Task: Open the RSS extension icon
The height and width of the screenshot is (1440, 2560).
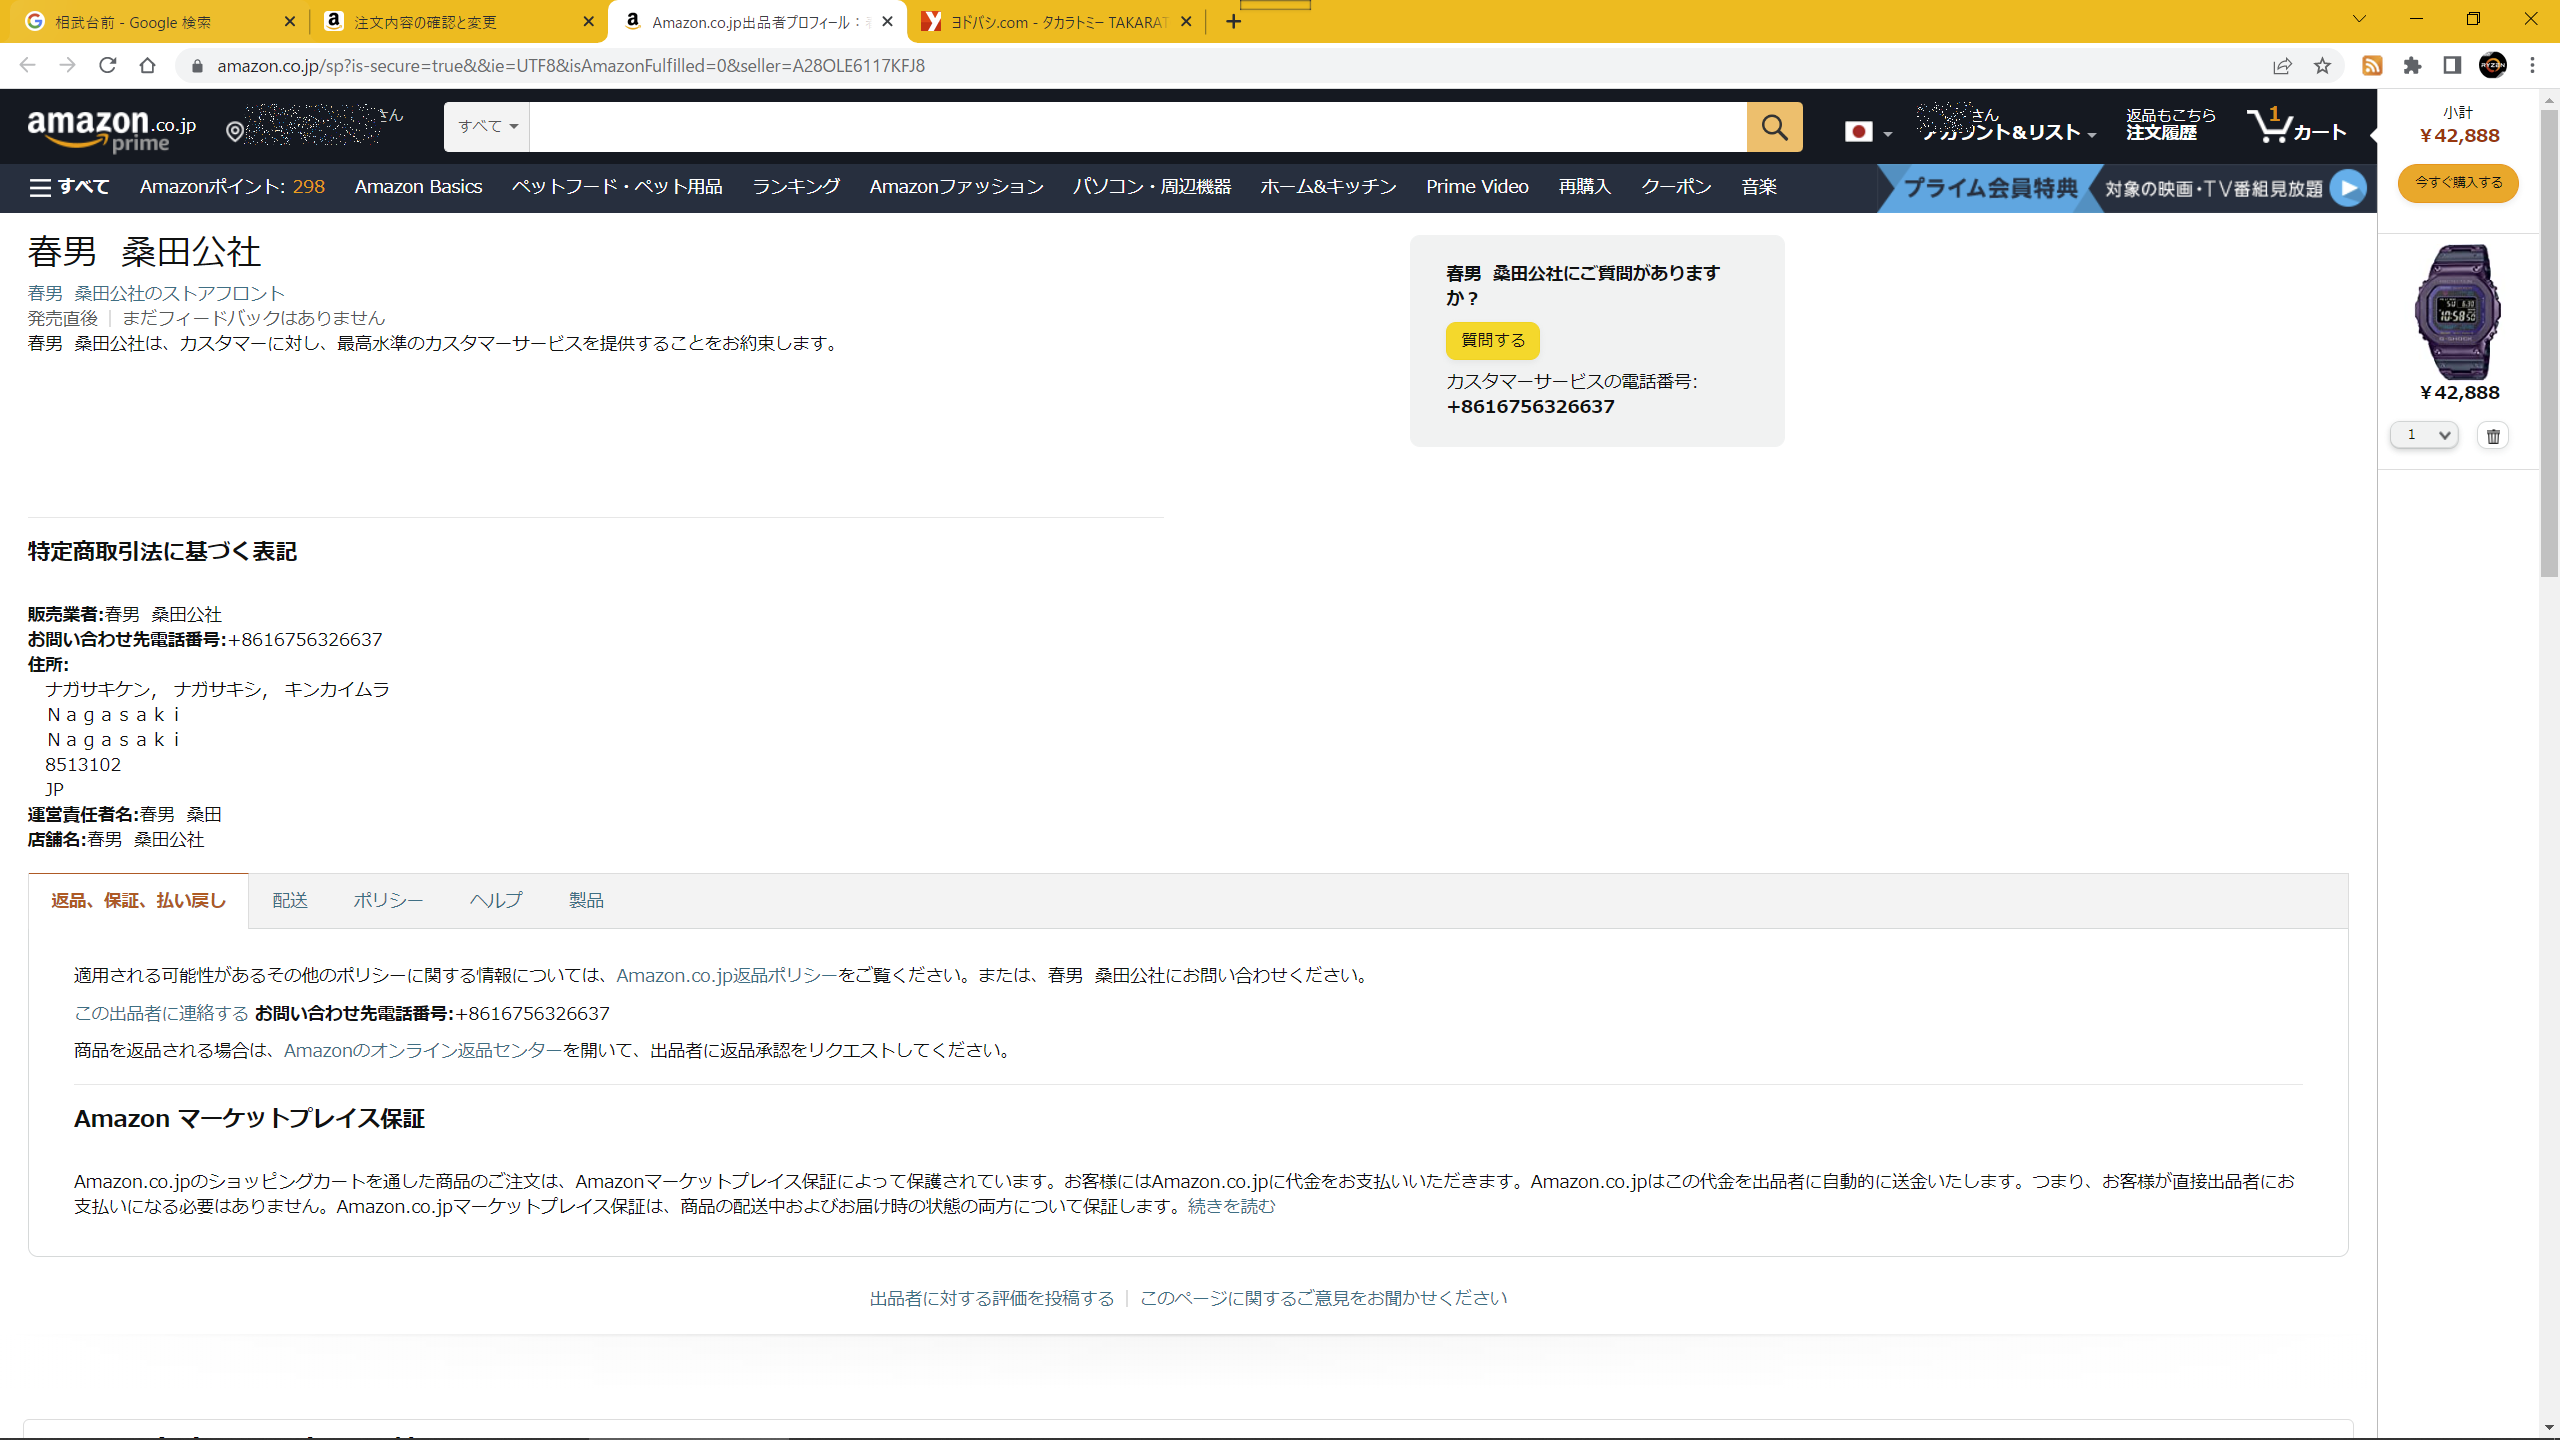Action: click(2372, 66)
